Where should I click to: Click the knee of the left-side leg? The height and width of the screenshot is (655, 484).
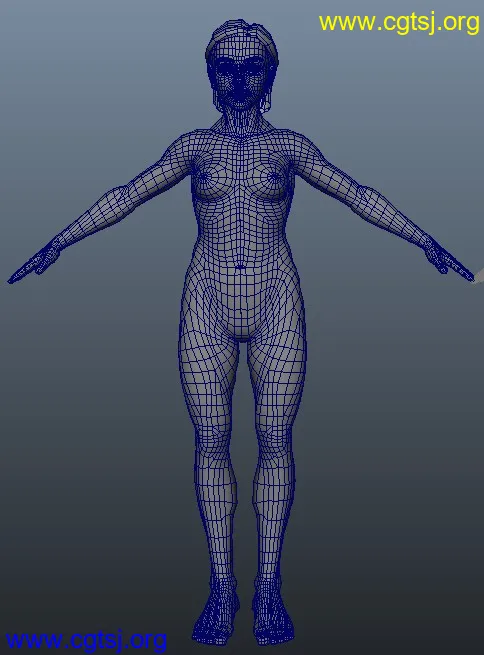tap(214, 445)
